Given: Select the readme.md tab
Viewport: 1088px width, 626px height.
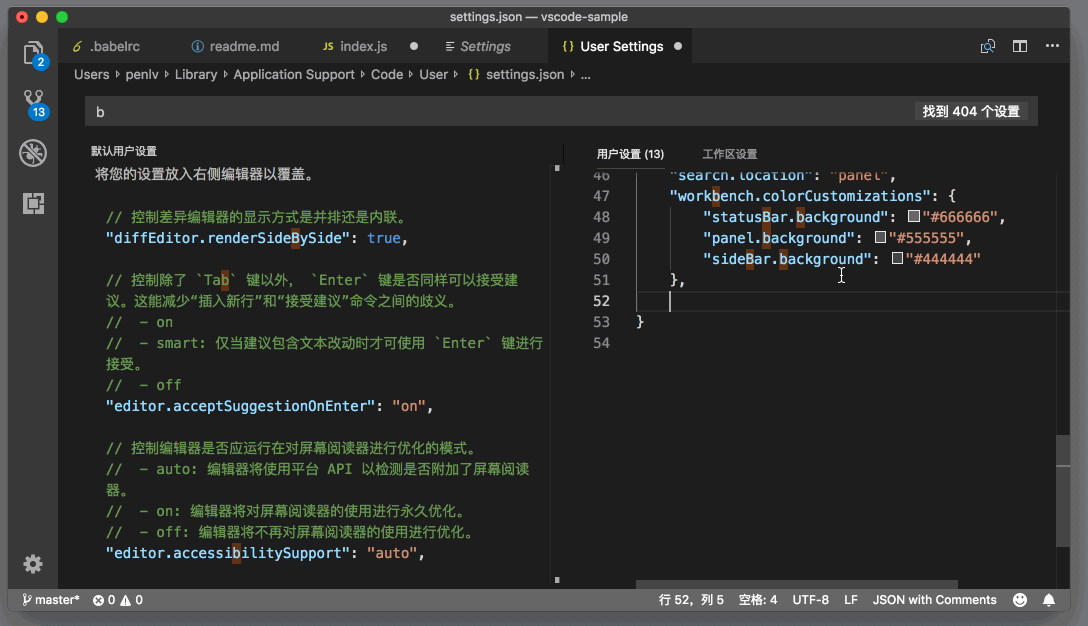Looking at the screenshot, I should (x=235, y=46).
